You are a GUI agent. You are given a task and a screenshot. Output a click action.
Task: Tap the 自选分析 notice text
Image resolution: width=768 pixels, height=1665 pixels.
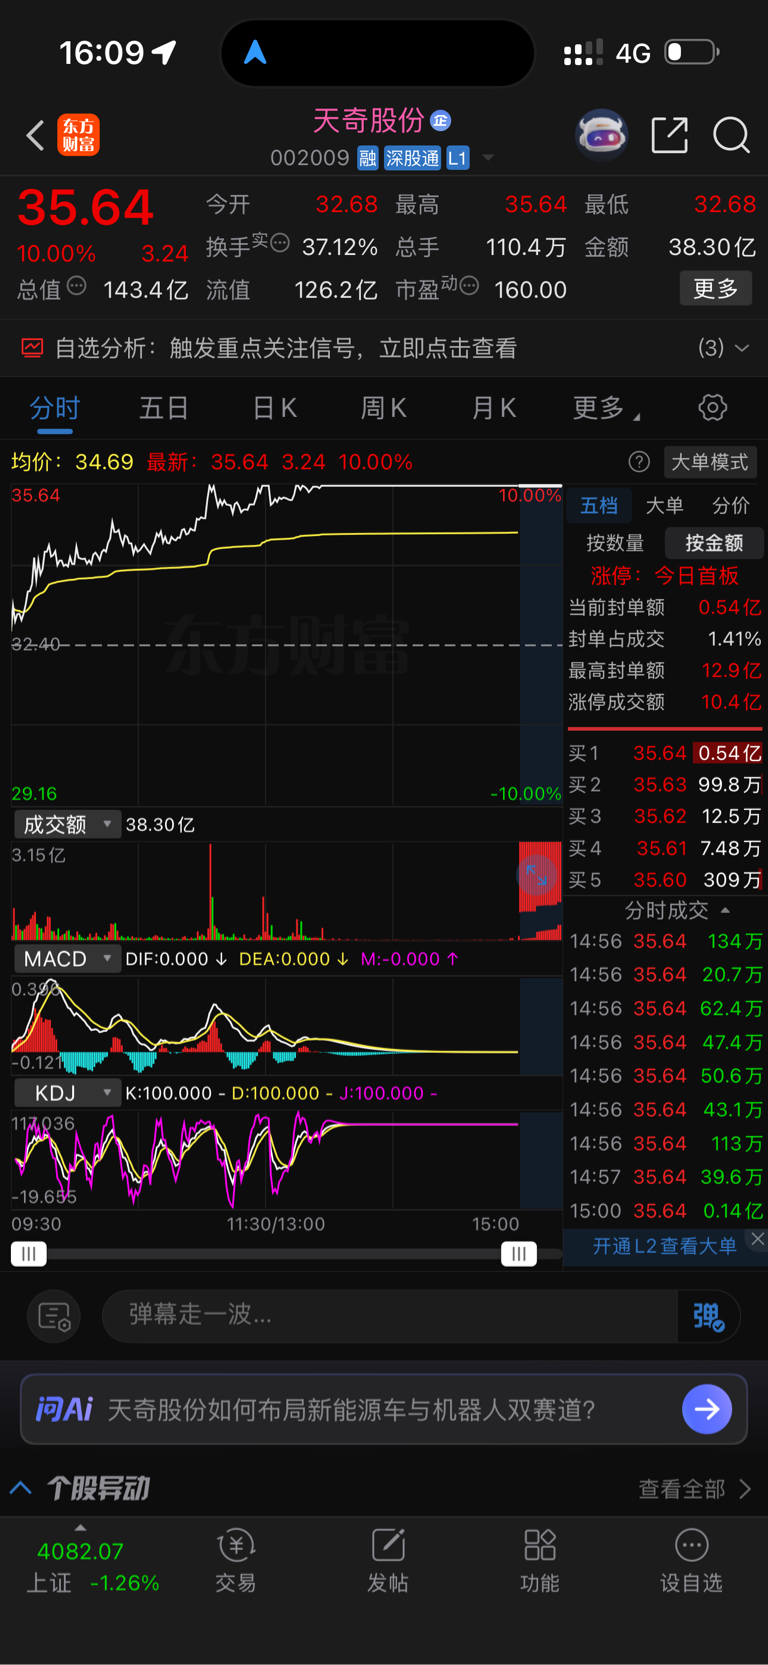click(286, 348)
